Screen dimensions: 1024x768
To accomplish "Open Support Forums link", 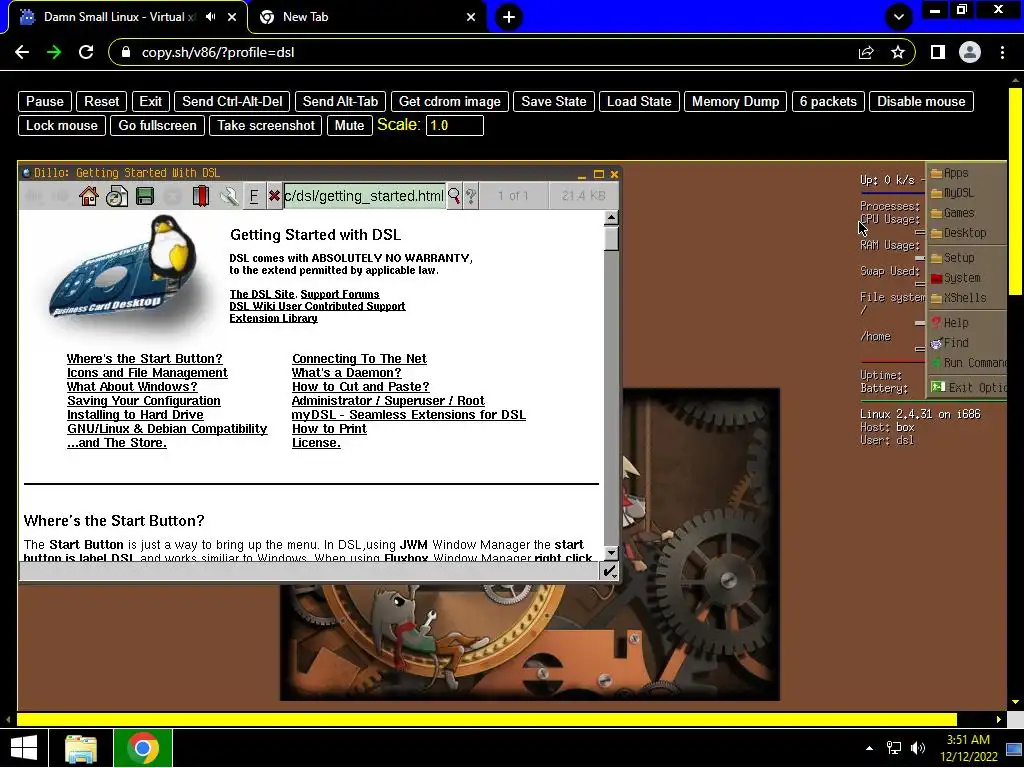I will click(x=340, y=295).
